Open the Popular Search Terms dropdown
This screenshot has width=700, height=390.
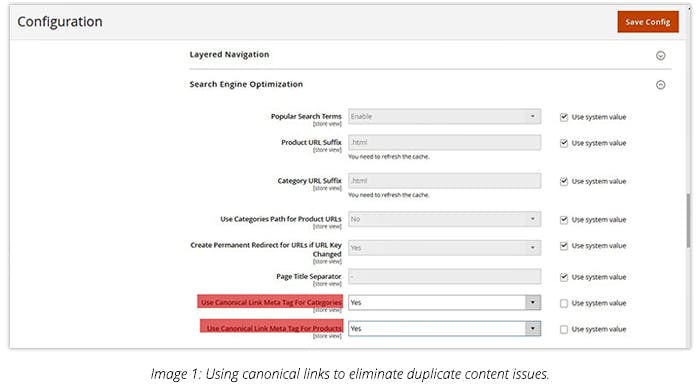pyautogui.click(x=445, y=116)
